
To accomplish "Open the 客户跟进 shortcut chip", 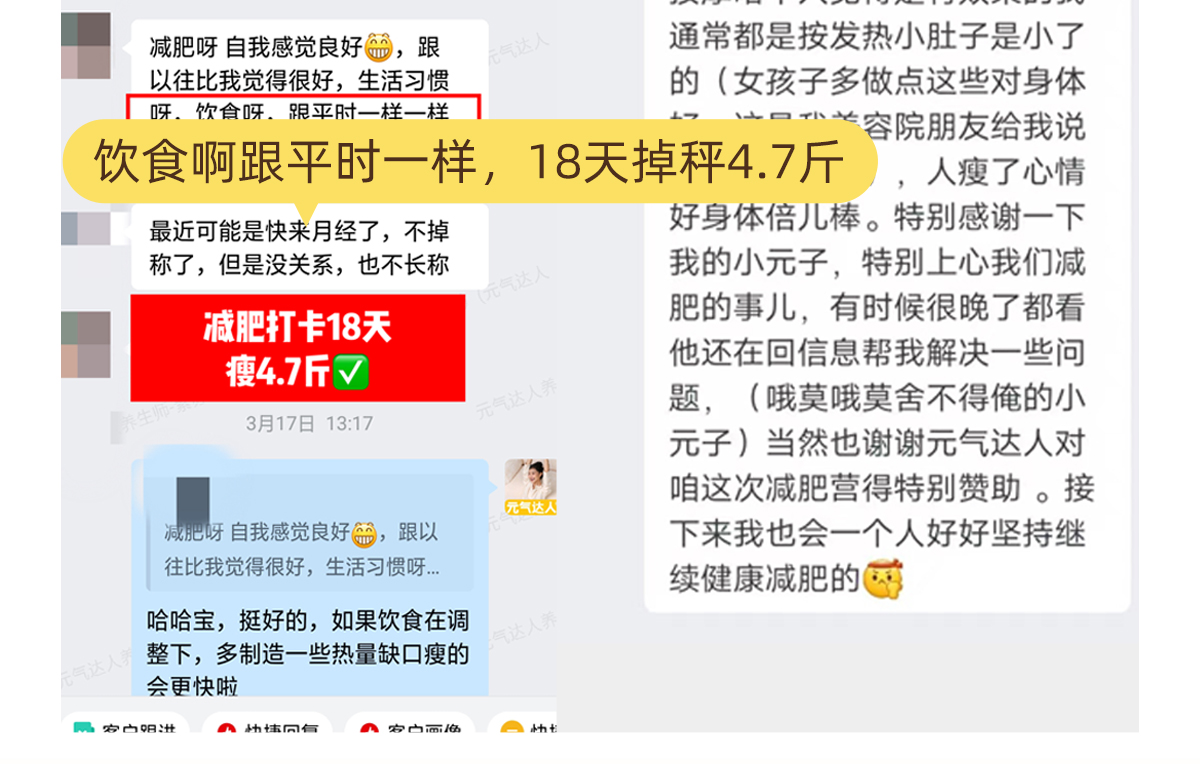I will pos(126,725).
